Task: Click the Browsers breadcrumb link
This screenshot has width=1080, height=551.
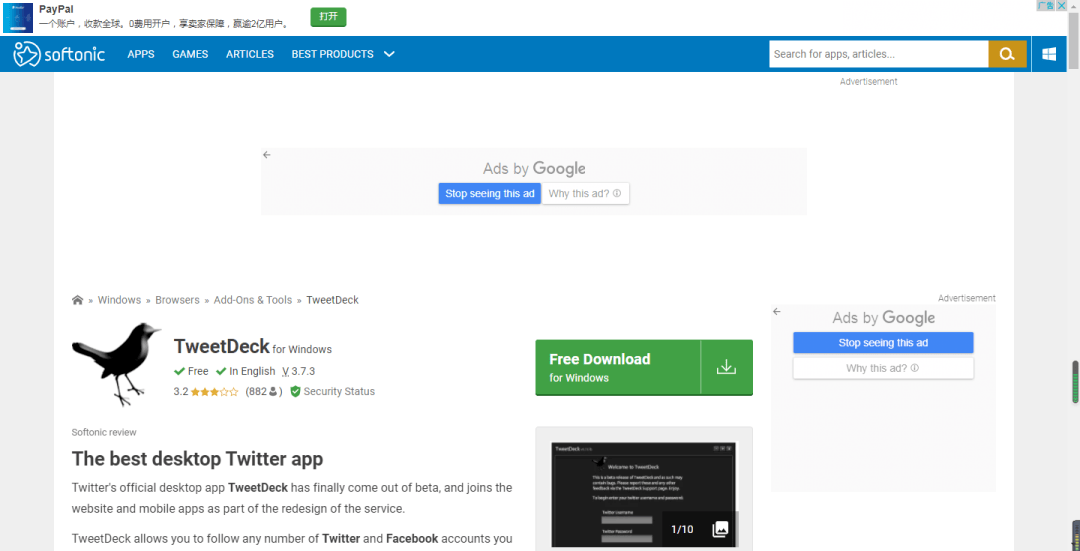Action: [177, 300]
